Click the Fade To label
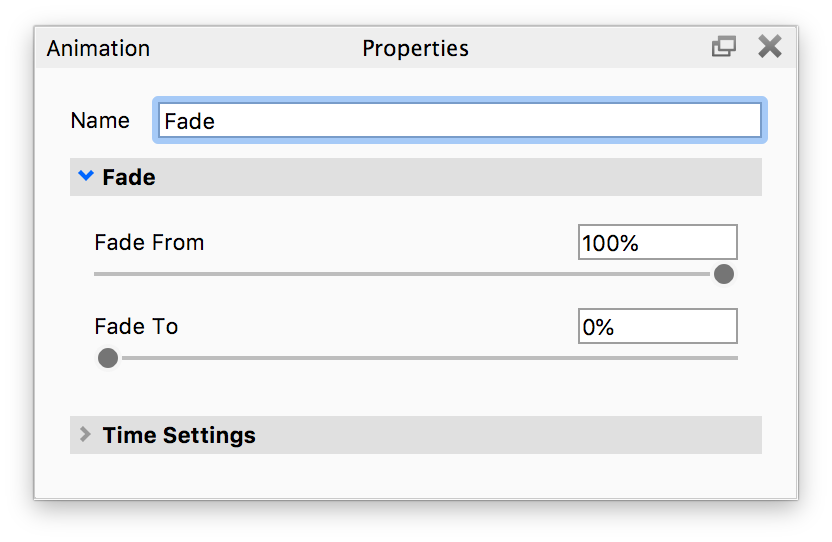 (136, 326)
